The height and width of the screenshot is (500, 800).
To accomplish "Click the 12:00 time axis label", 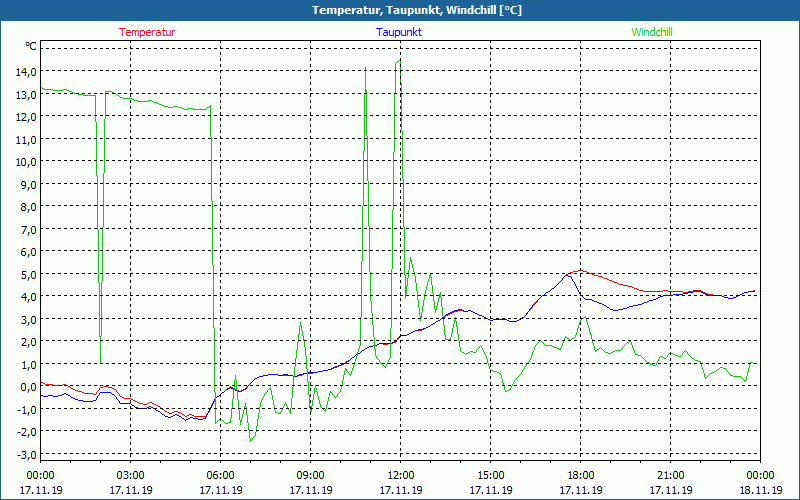I will [401, 476].
